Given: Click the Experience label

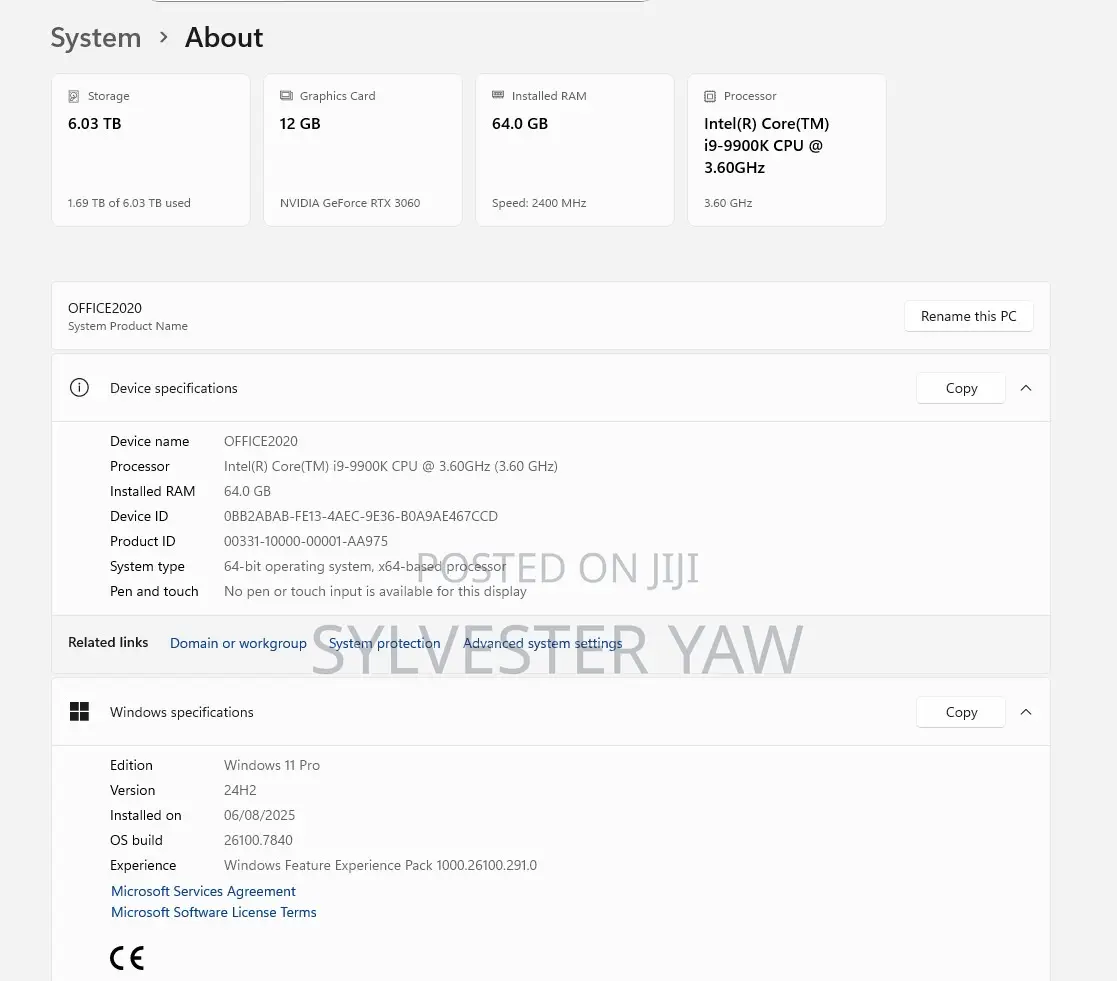Looking at the screenshot, I should tap(142, 865).
